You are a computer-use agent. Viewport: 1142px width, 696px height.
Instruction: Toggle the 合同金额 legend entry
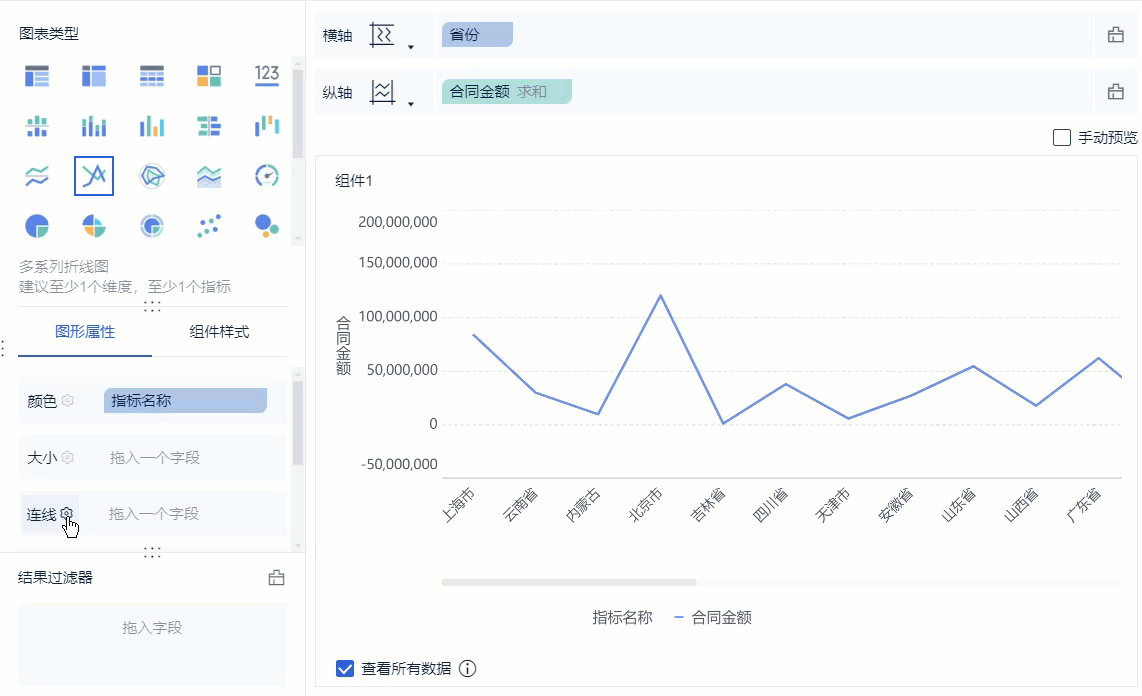(720, 618)
